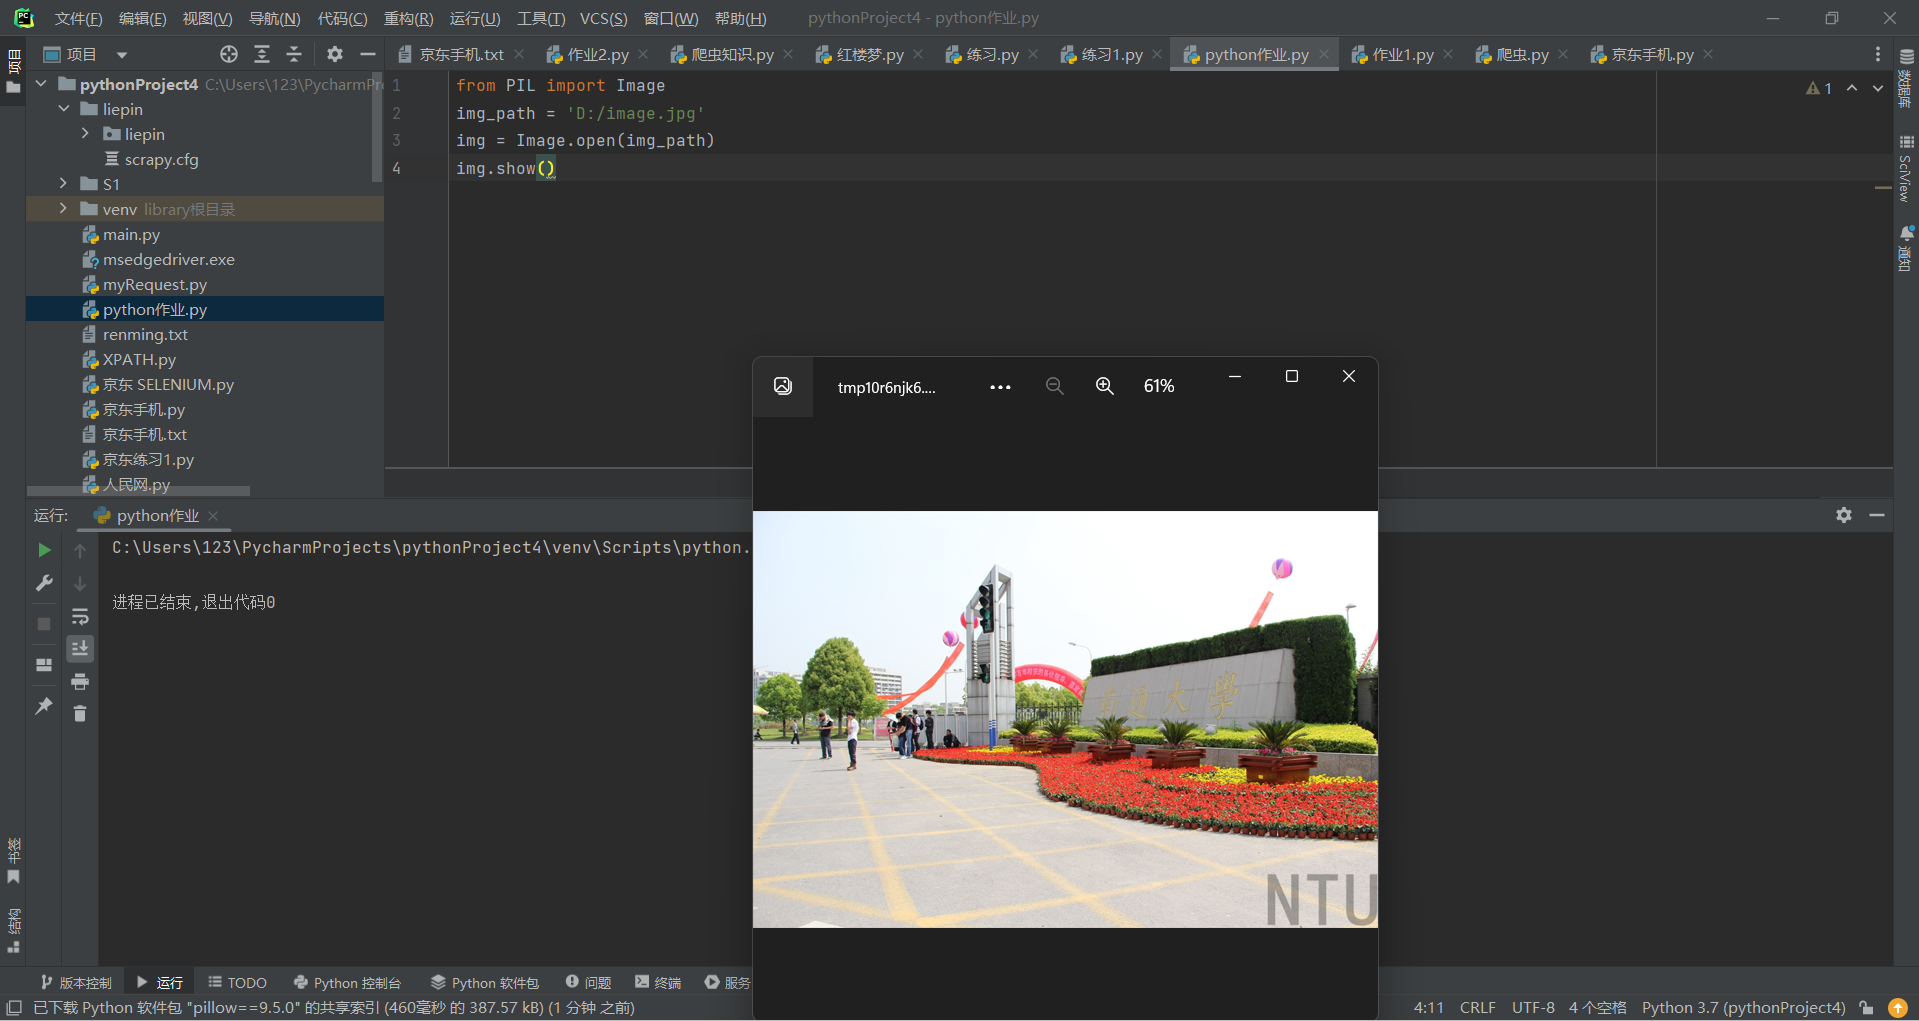Click the wrench icon in the Run toolbar
Viewport: 1919px width, 1021px height.
44,583
